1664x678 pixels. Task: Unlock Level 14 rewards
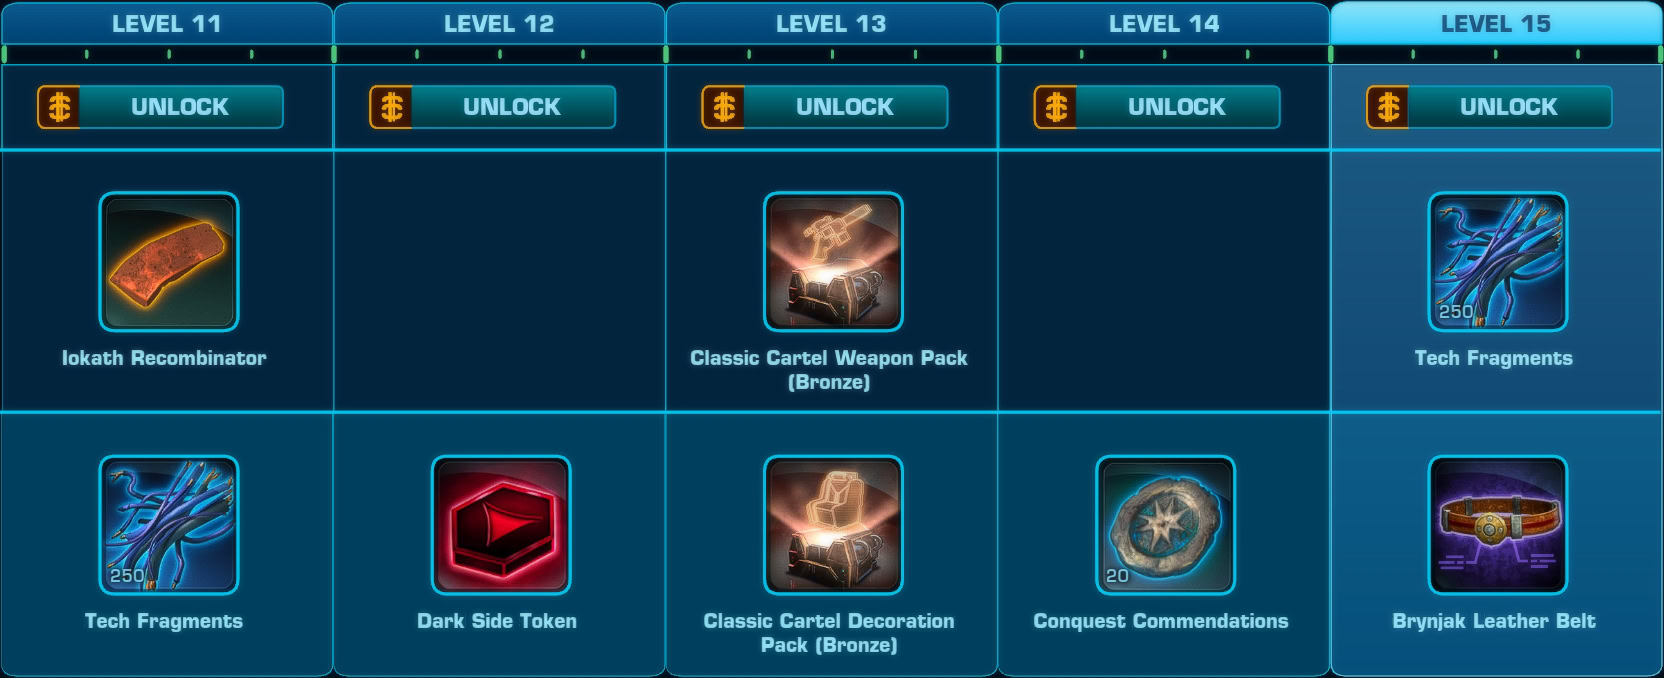click(x=1156, y=107)
